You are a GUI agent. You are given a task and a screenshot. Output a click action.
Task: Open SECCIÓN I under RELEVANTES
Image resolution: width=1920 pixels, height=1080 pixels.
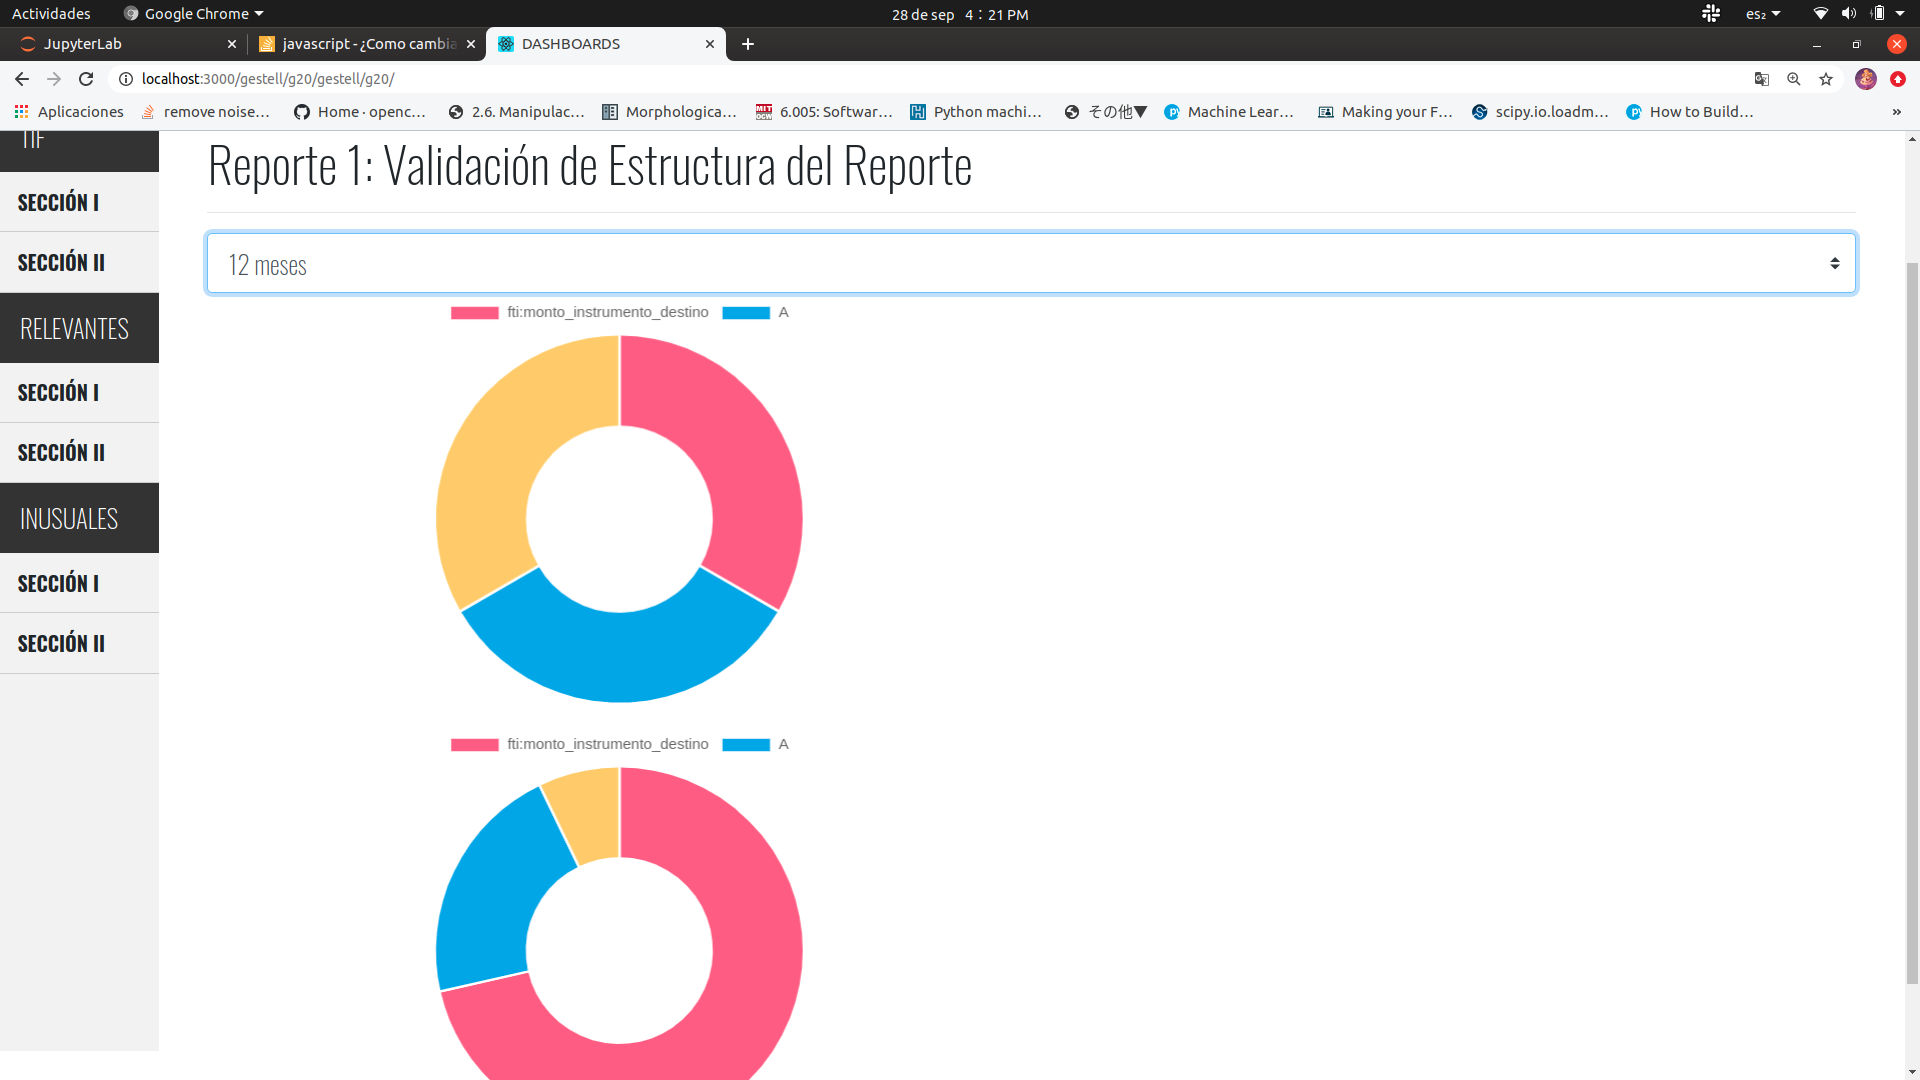(x=79, y=392)
